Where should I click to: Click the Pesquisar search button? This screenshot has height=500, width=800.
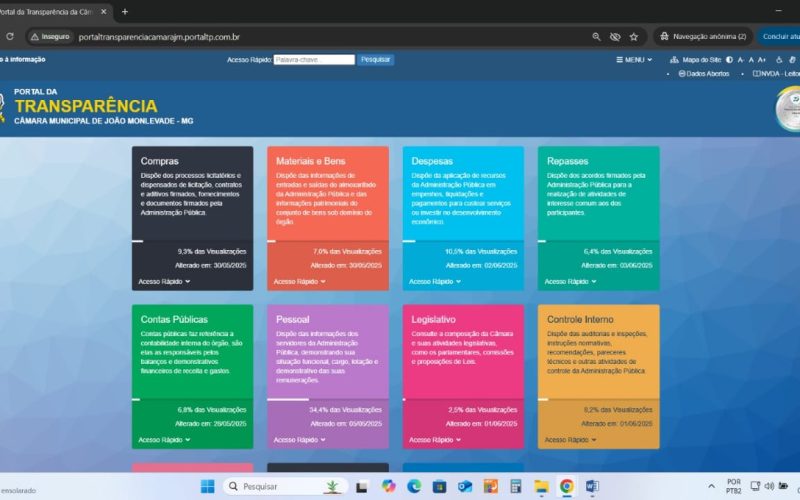tap(376, 60)
